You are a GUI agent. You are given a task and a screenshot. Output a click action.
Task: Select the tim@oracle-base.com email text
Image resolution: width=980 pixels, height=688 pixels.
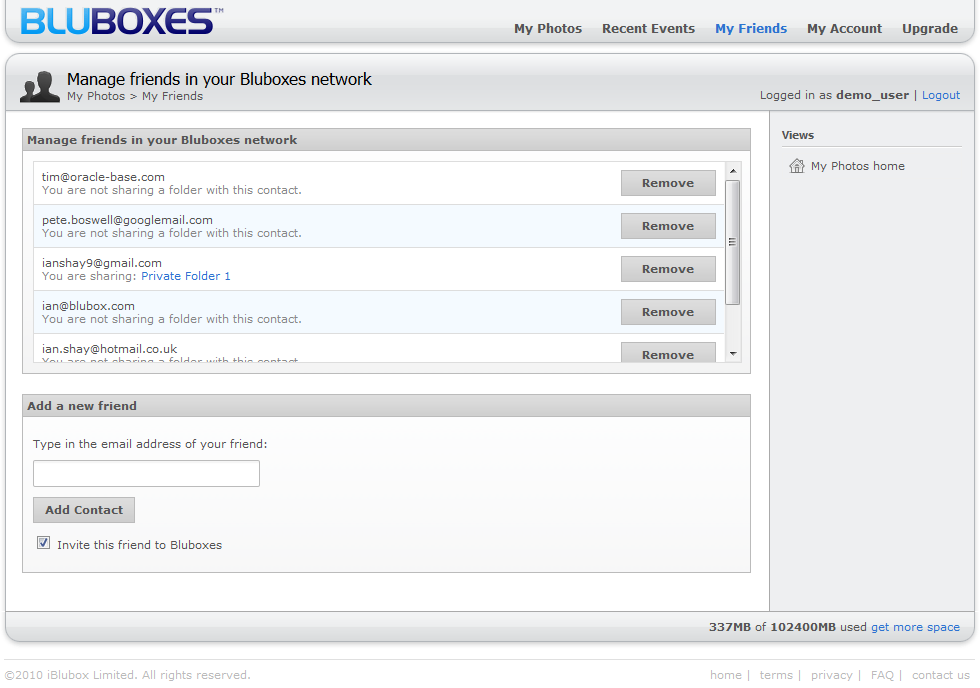[x=103, y=177]
